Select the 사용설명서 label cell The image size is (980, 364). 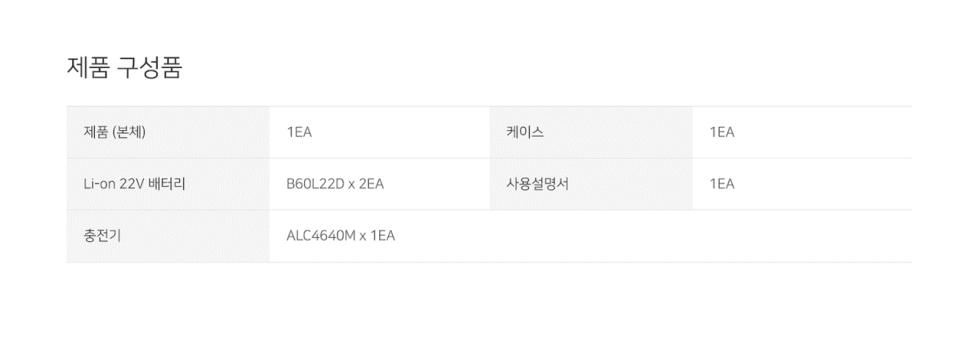point(591,184)
